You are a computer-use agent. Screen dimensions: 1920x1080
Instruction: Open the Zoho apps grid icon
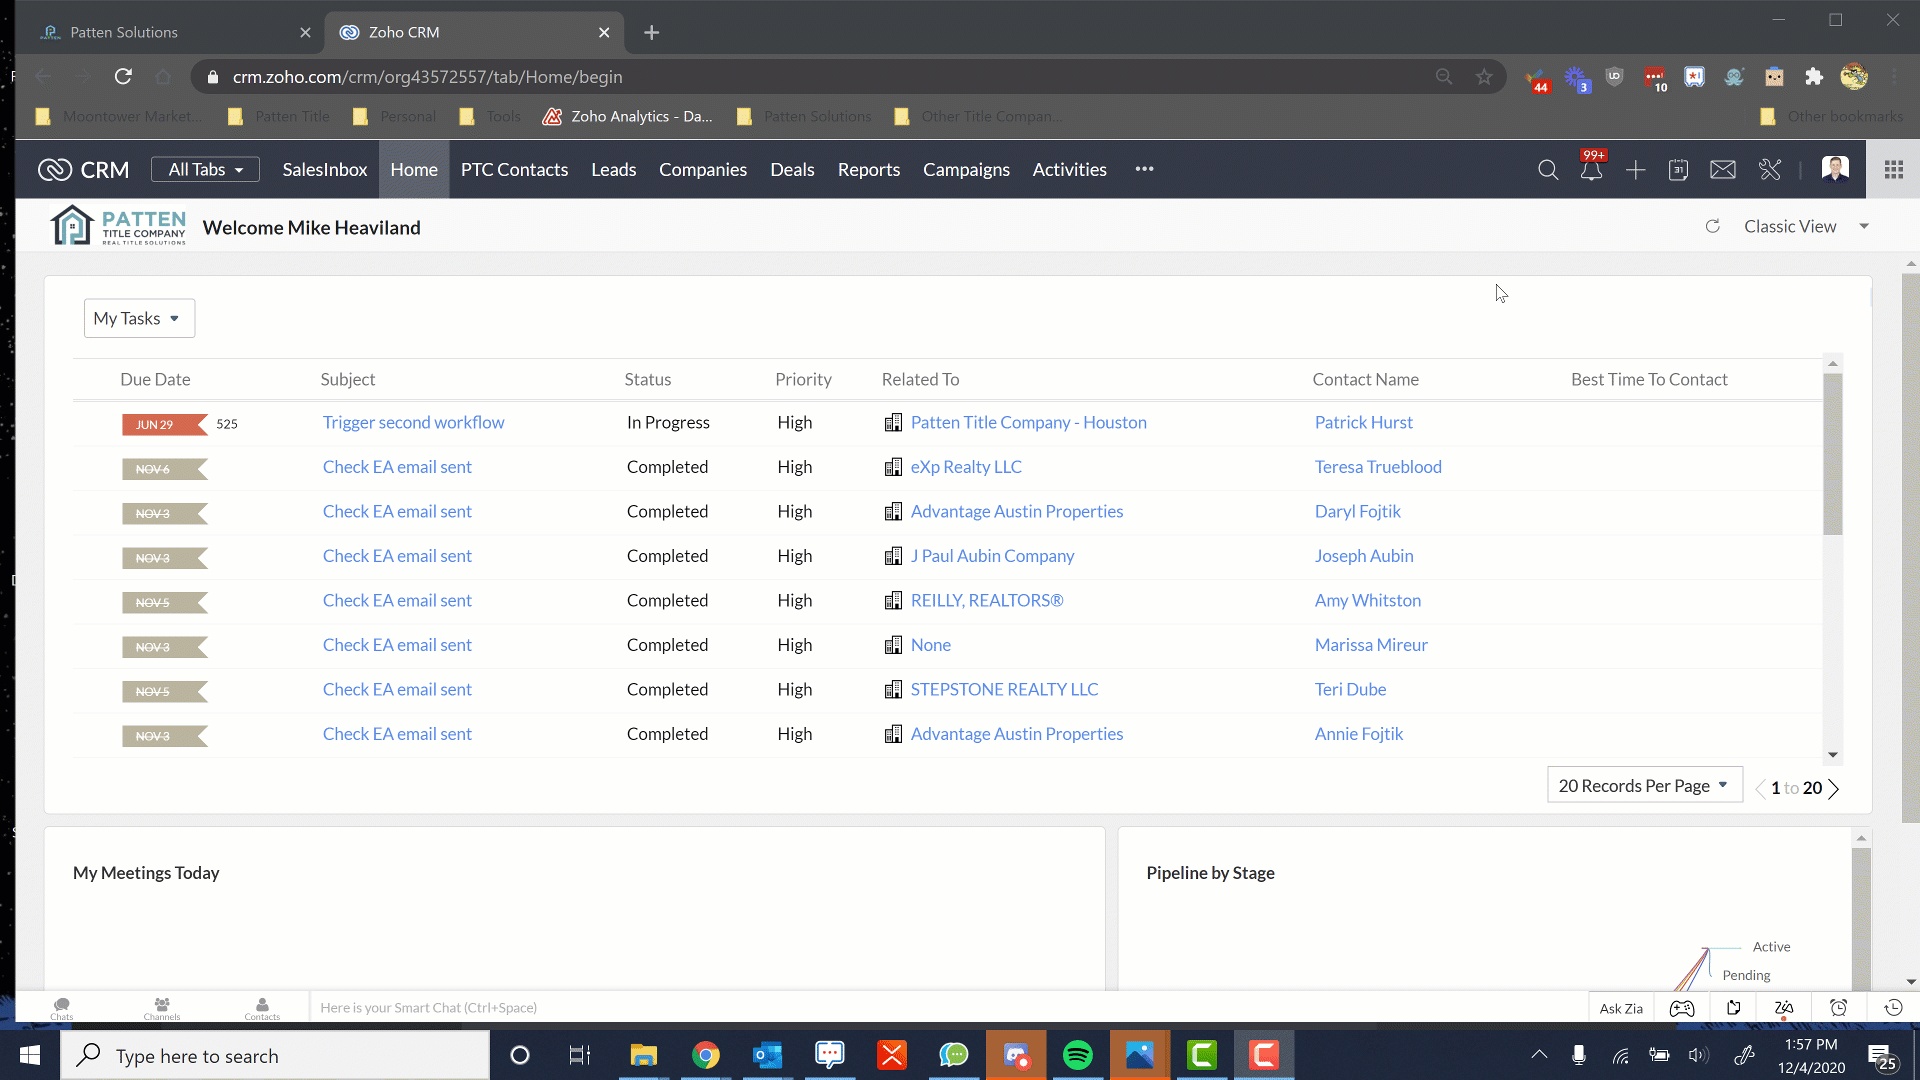pyautogui.click(x=1893, y=169)
